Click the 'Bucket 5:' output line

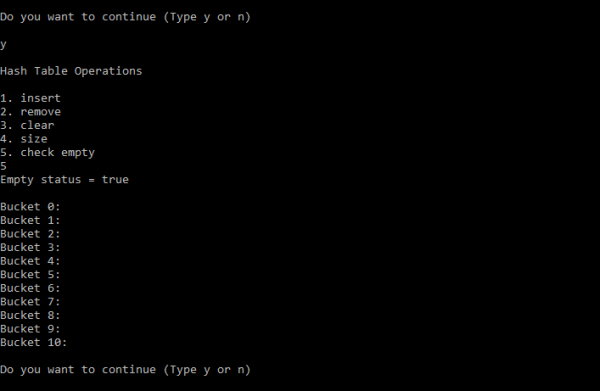(x=30, y=275)
